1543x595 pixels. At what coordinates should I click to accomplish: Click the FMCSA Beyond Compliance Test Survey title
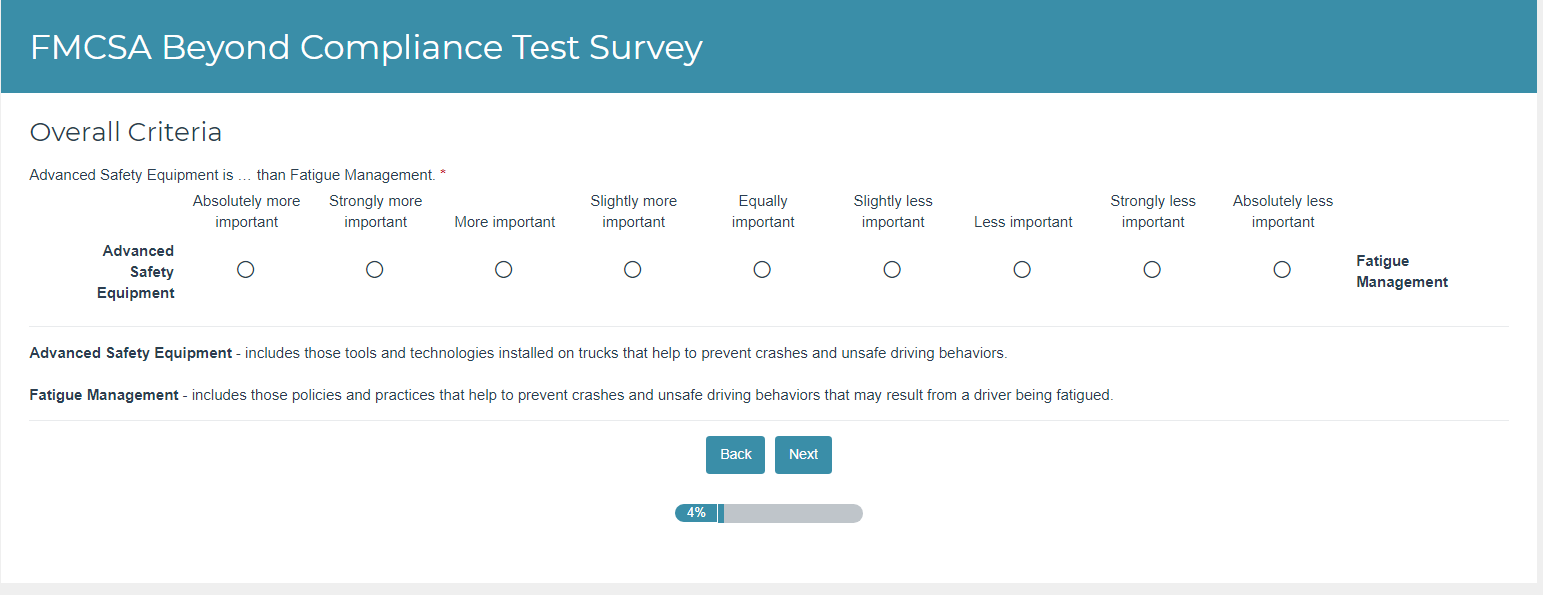(x=366, y=47)
